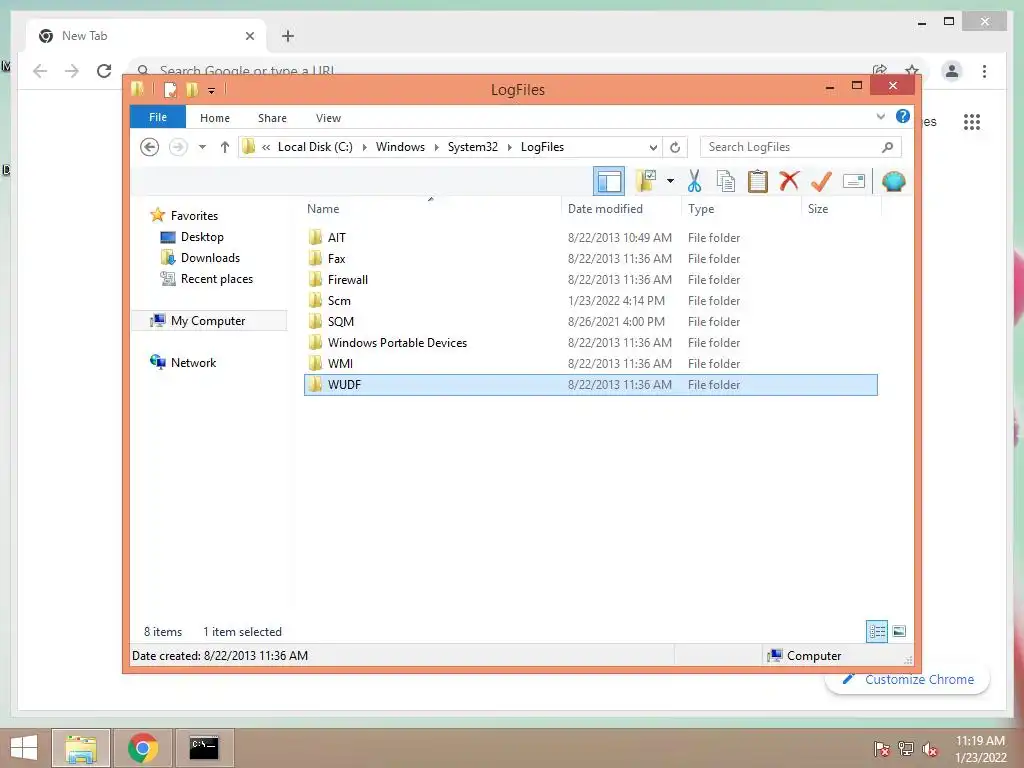Image resolution: width=1024 pixels, height=768 pixels.
Task: Click the orange checkmark properties icon
Action: point(821,181)
